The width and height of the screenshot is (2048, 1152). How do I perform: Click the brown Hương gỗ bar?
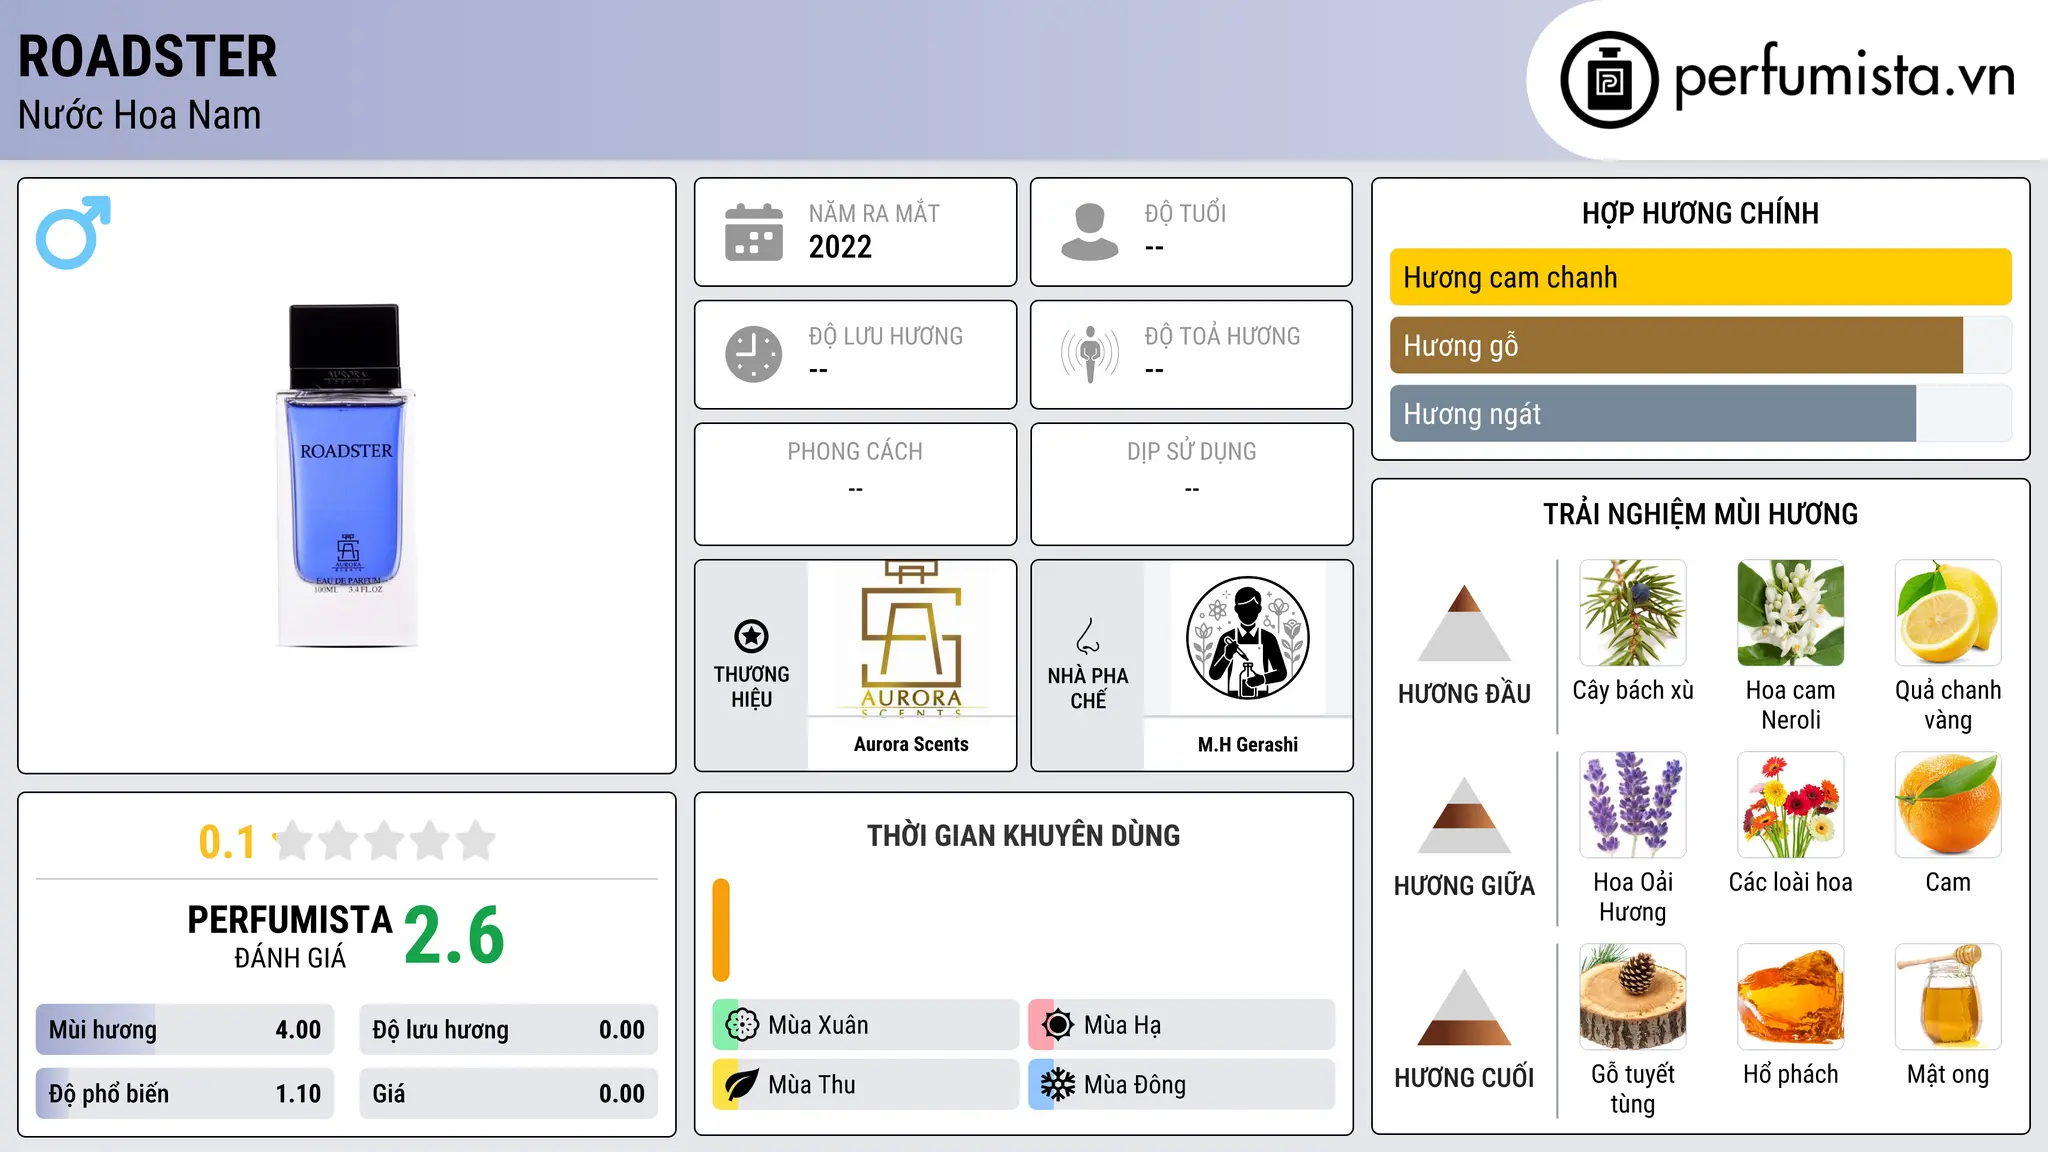coord(1676,345)
